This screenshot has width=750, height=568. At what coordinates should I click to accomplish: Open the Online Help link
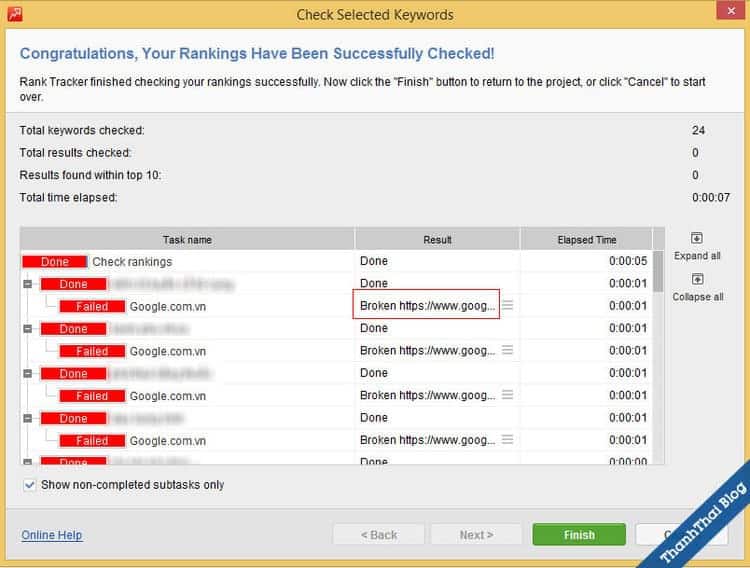pyautogui.click(x=52, y=535)
